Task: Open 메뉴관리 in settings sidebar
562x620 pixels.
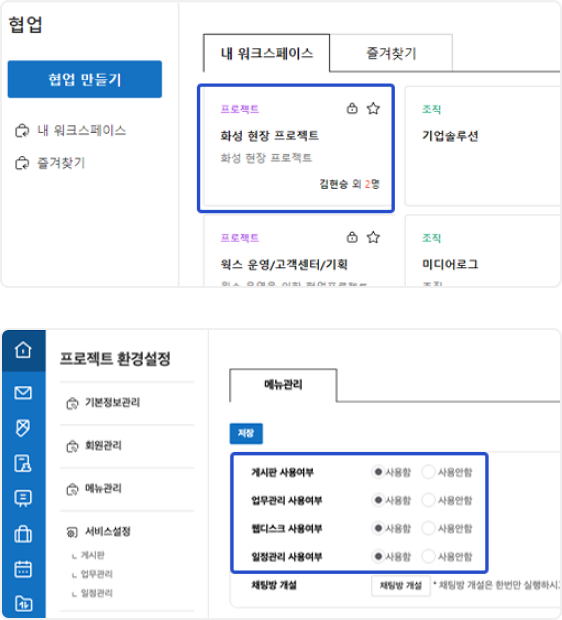Action: click(104, 488)
